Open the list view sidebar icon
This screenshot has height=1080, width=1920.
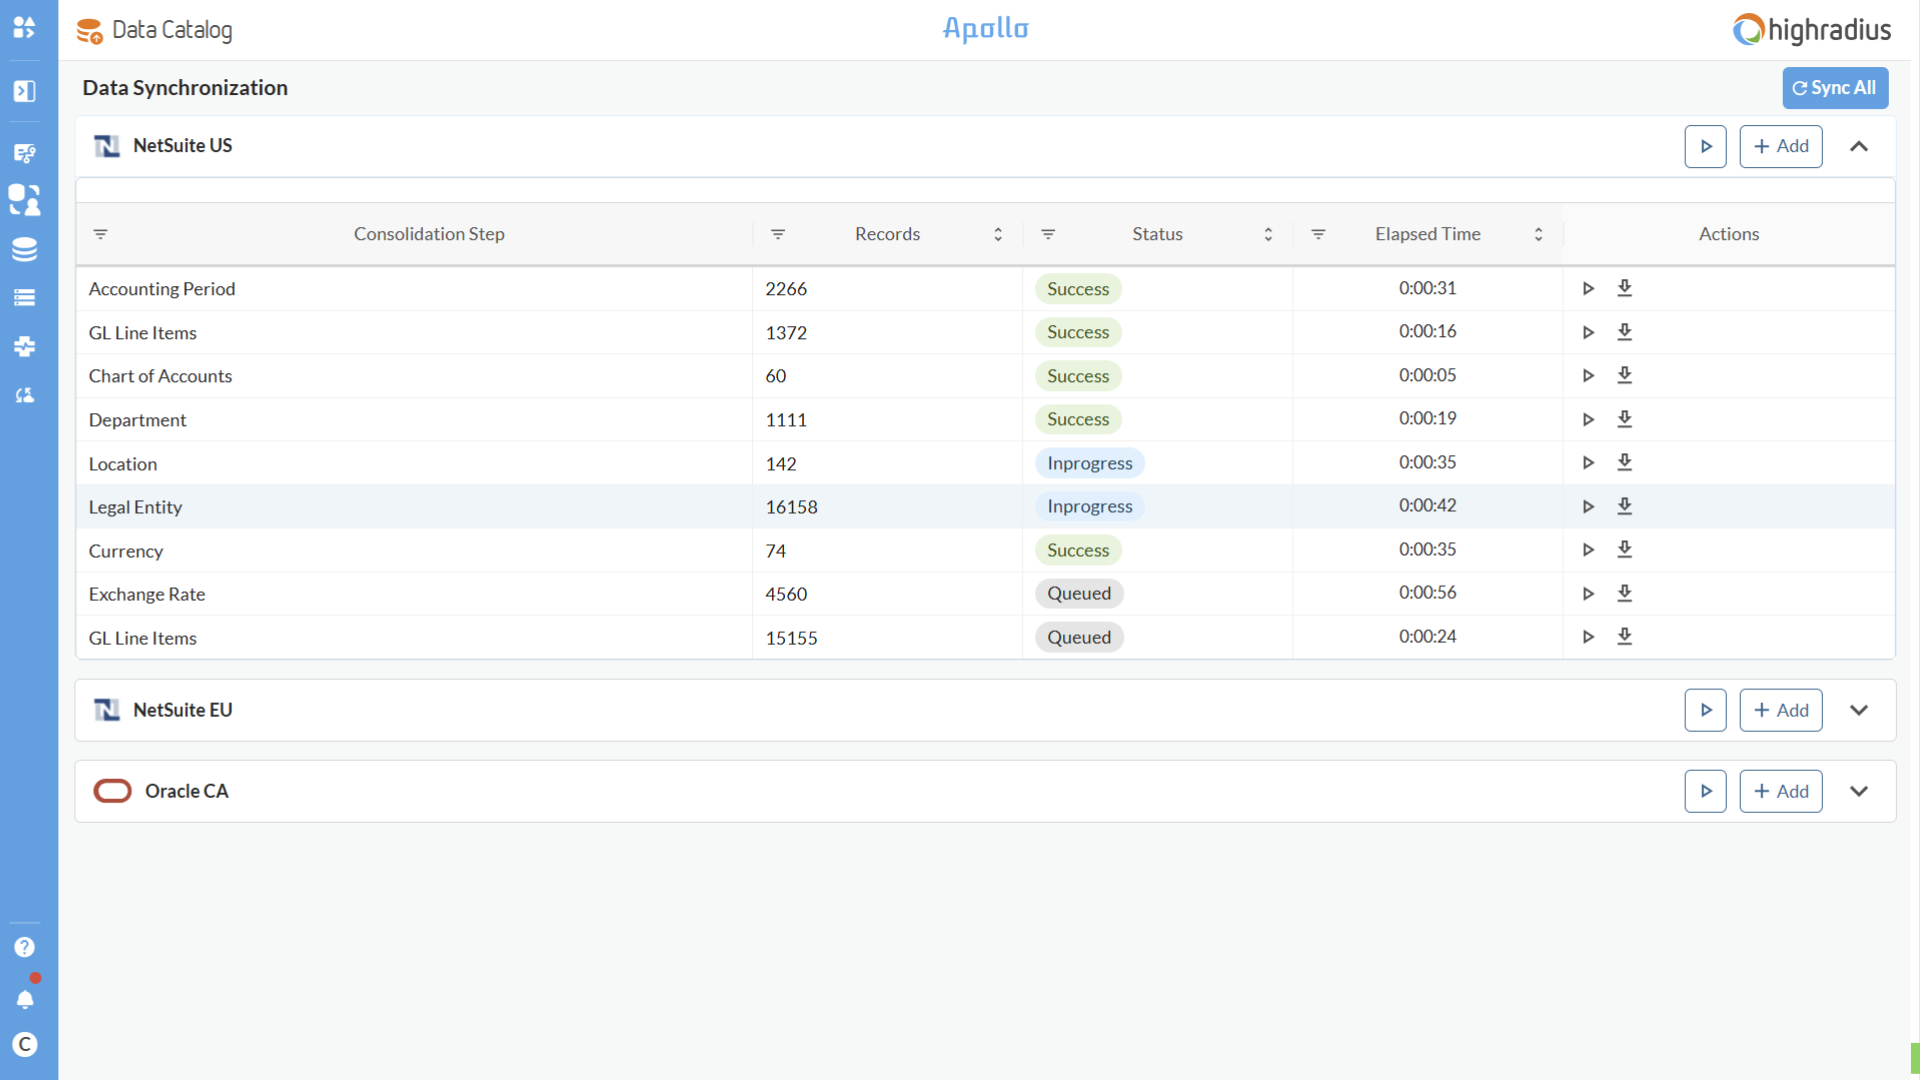coord(25,298)
